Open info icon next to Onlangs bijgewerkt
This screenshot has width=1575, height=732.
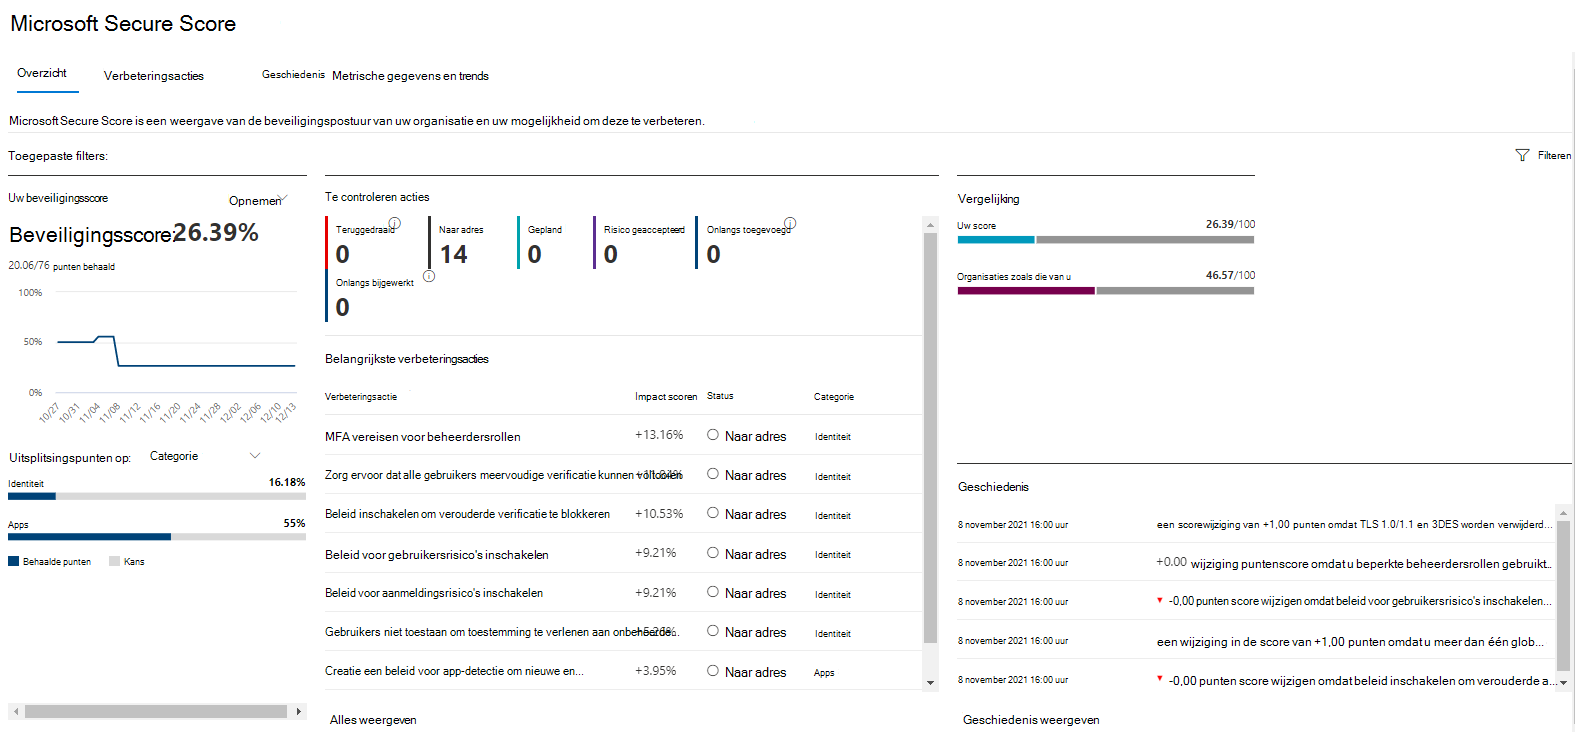pos(429,276)
